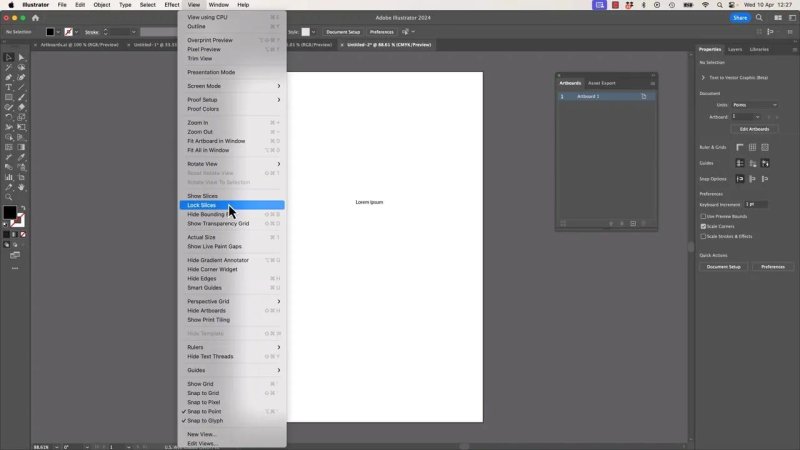Click the Edit Artboards button
The height and width of the screenshot is (450, 800).
coord(754,129)
